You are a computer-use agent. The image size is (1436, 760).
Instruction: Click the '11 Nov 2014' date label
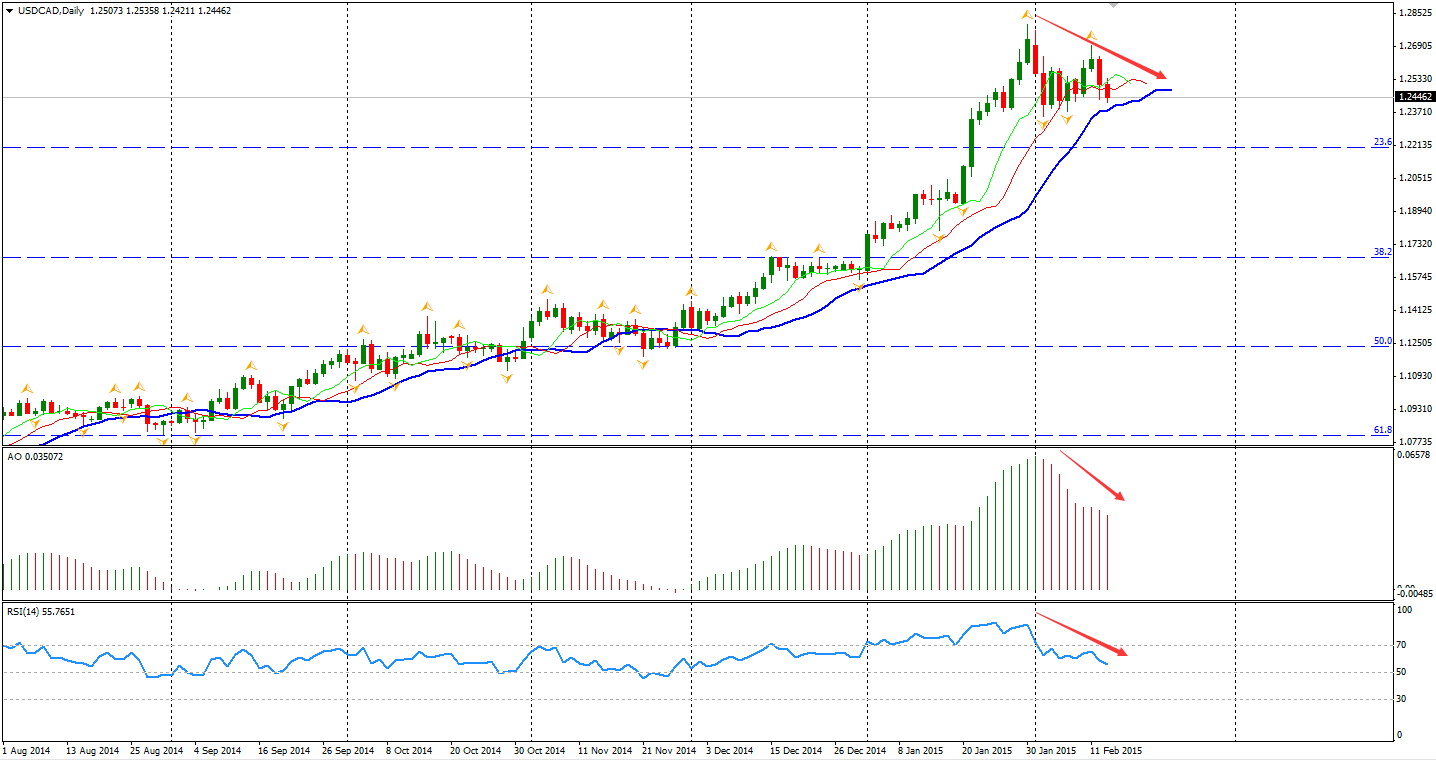603,749
